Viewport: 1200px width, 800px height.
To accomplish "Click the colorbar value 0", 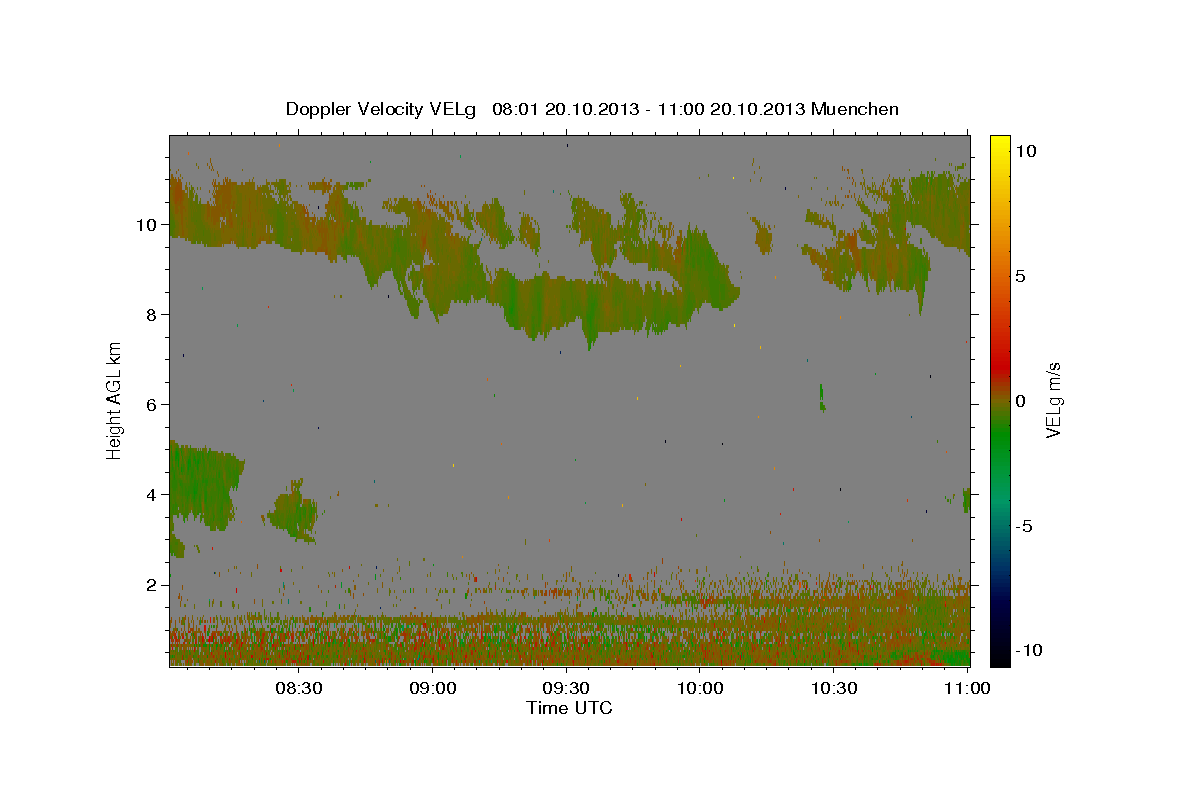I will 1020,401.
